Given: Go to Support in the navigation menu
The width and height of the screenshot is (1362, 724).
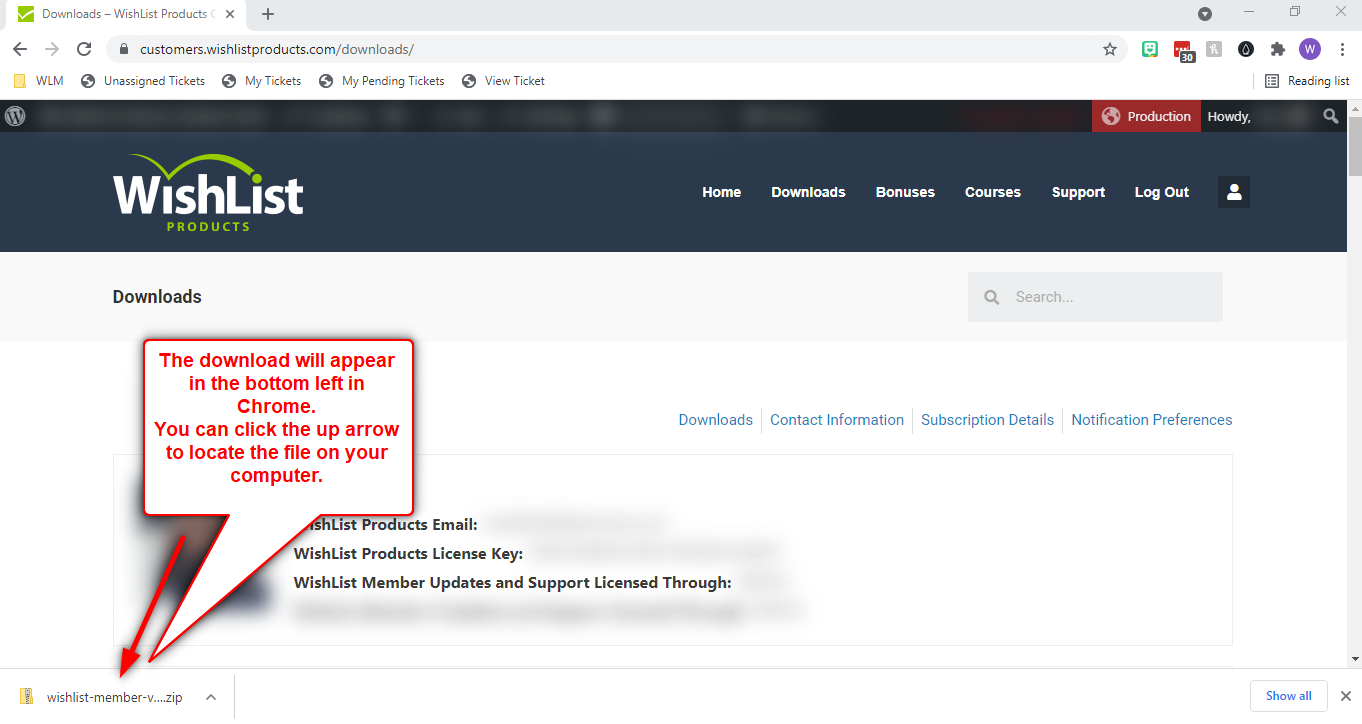Looking at the screenshot, I should pyautogui.click(x=1078, y=192).
